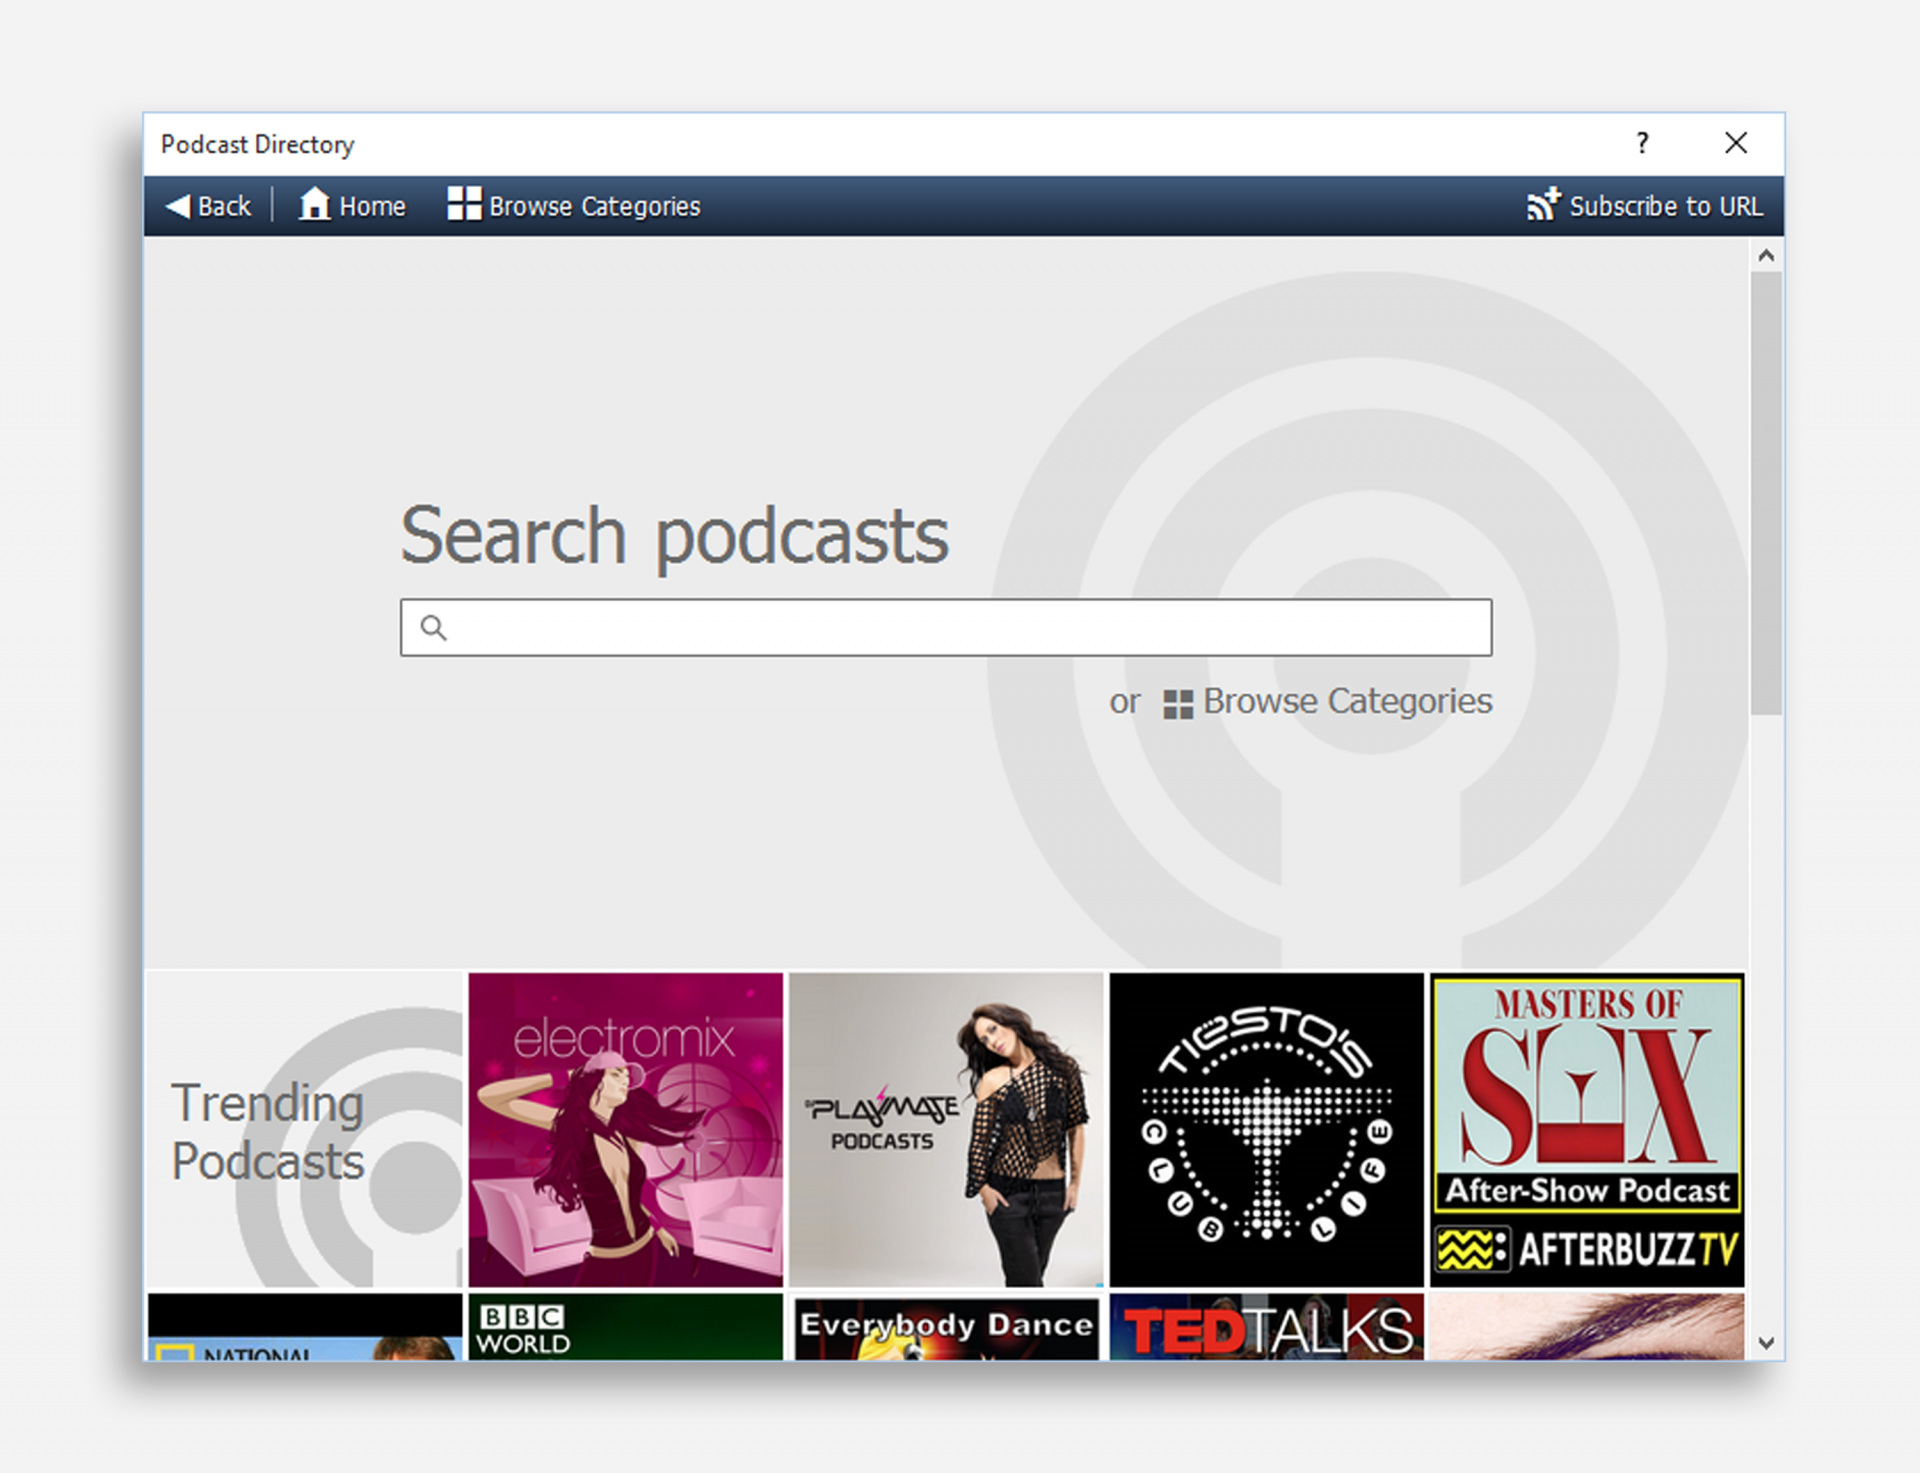Click the Back arrow icon
Image resolution: width=1920 pixels, height=1473 pixels.
click(x=178, y=206)
